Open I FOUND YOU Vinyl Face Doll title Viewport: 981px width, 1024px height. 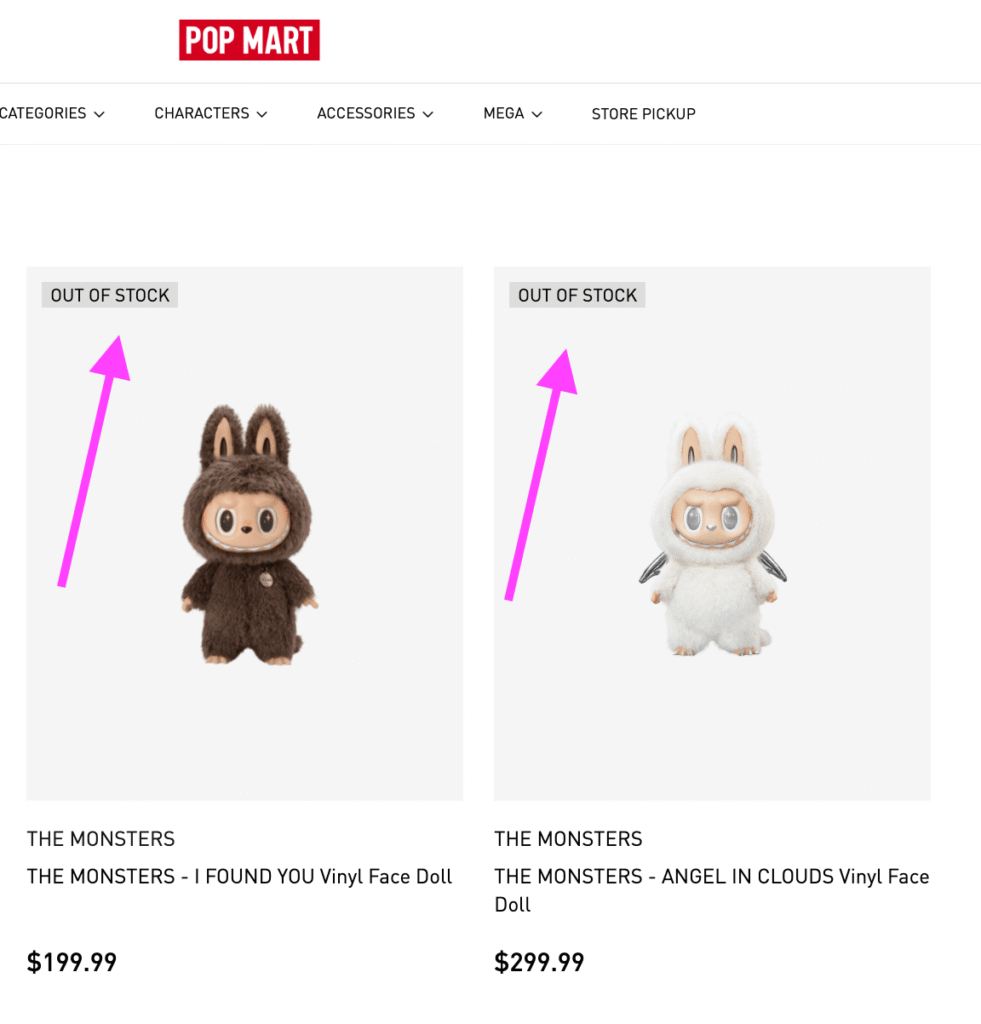pos(240,877)
